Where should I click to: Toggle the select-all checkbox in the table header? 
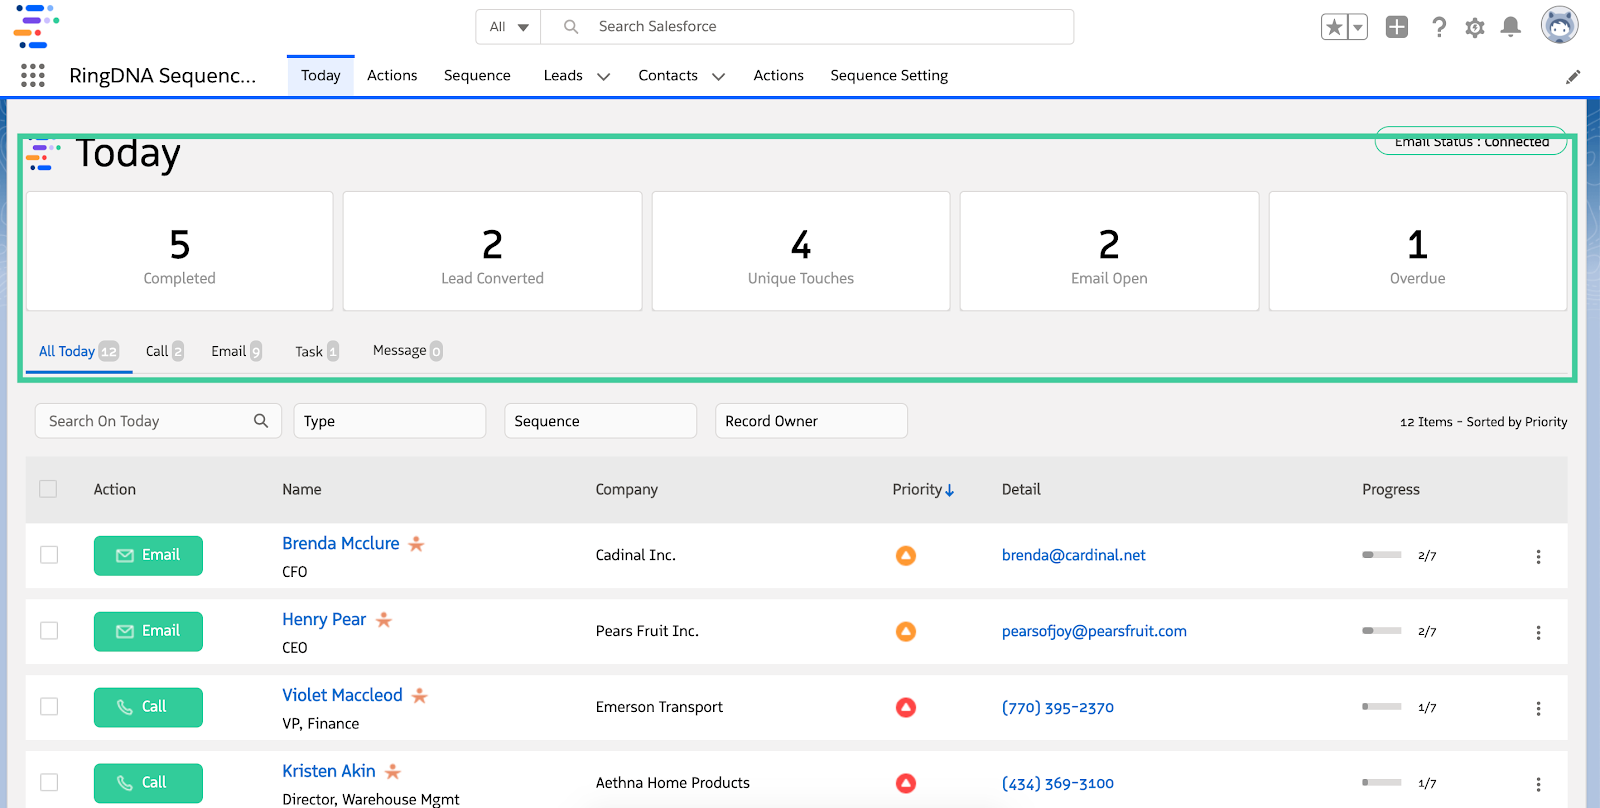click(x=48, y=489)
